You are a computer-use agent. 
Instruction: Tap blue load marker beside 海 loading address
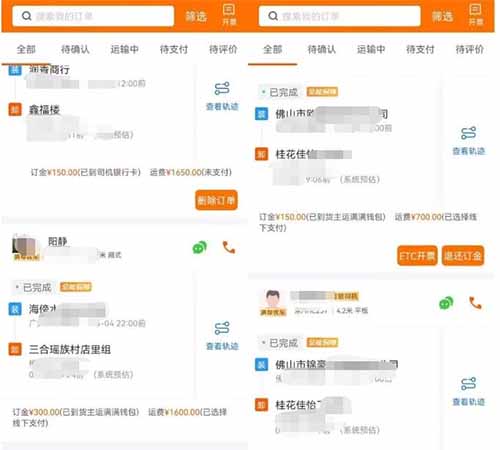pyautogui.click(x=15, y=309)
